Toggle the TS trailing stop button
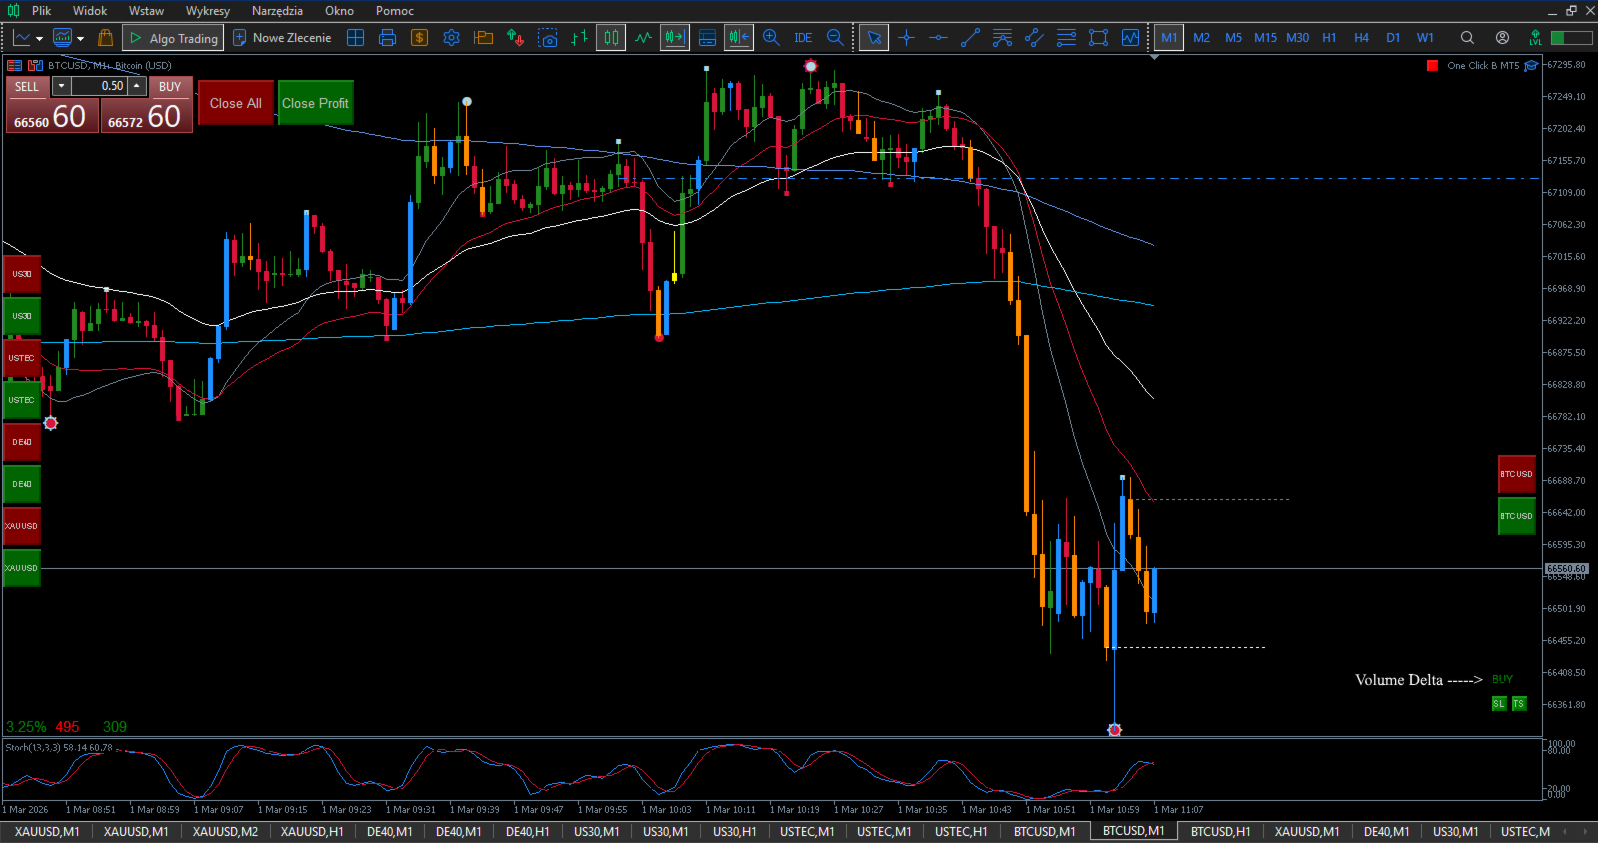The image size is (1598, 843). coord(1519,704)
